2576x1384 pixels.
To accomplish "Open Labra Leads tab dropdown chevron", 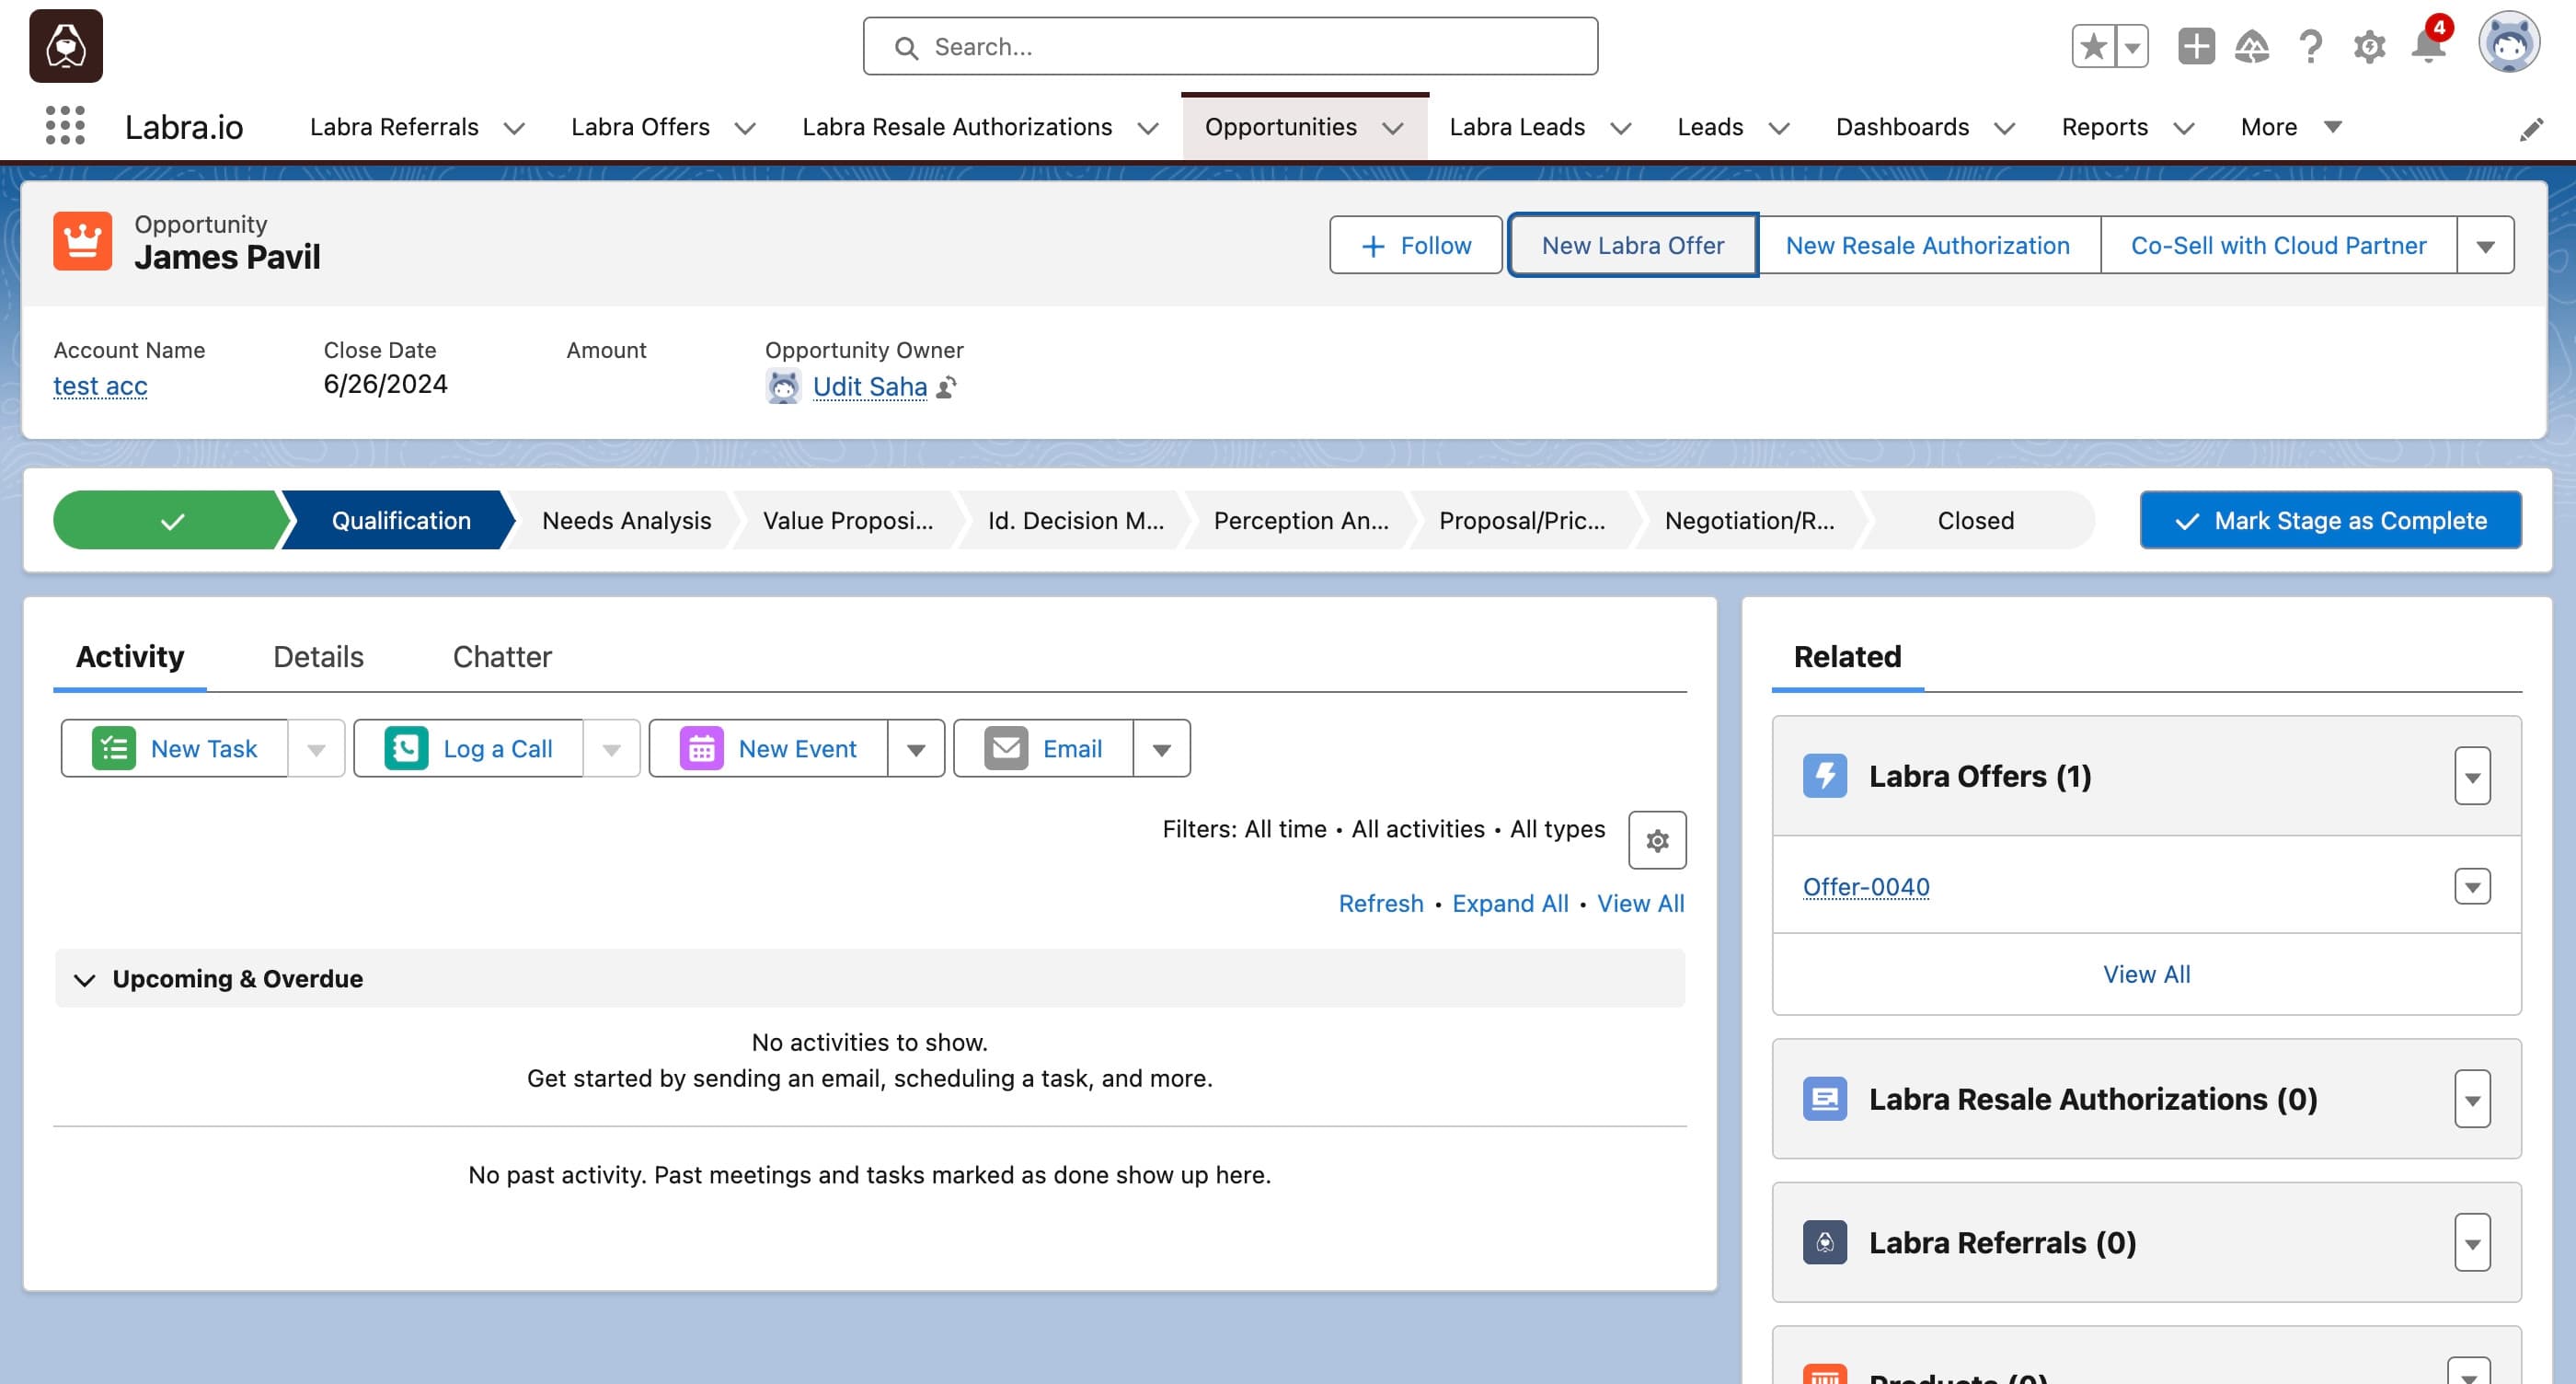I will coord(1621,128).
